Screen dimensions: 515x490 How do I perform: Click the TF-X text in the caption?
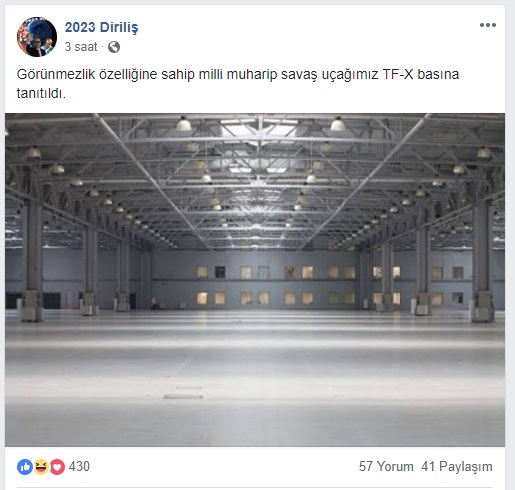pyautogui.click(x=397, y=74)
